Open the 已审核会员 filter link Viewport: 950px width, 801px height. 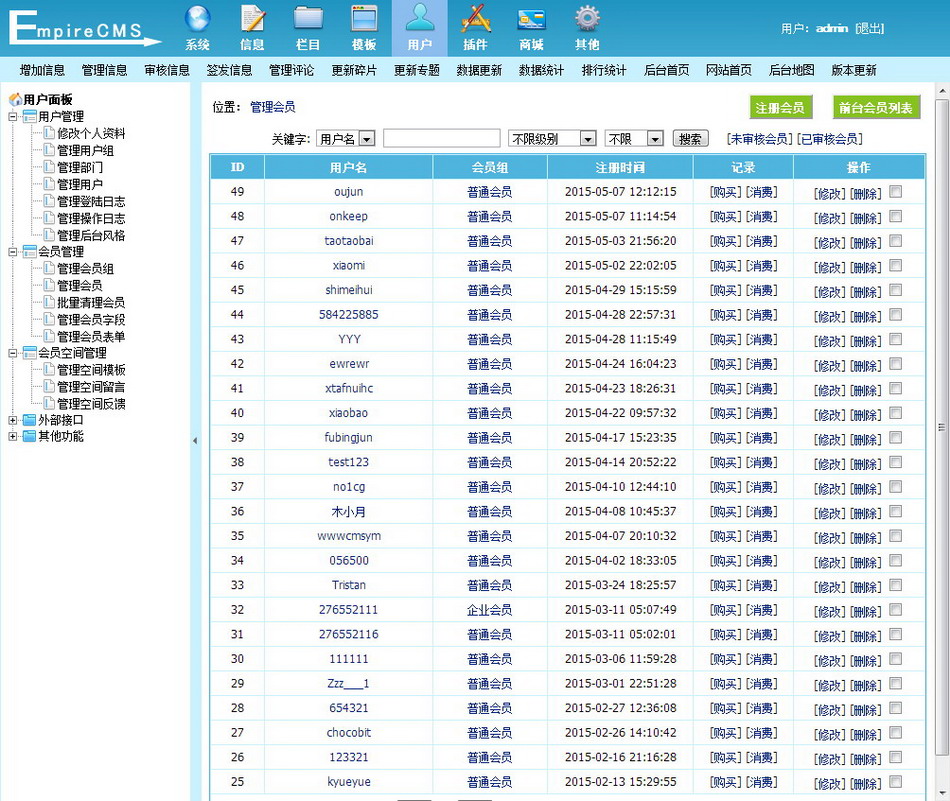coord(830,139)
